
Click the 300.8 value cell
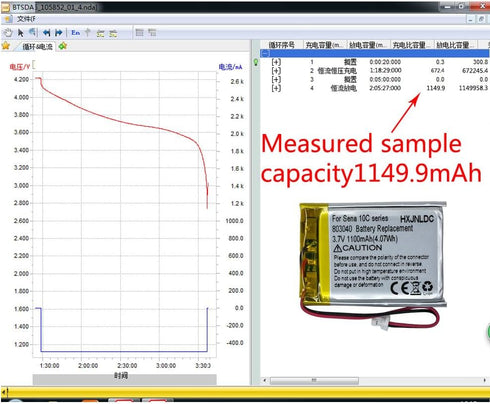click(x=480, y=62)
